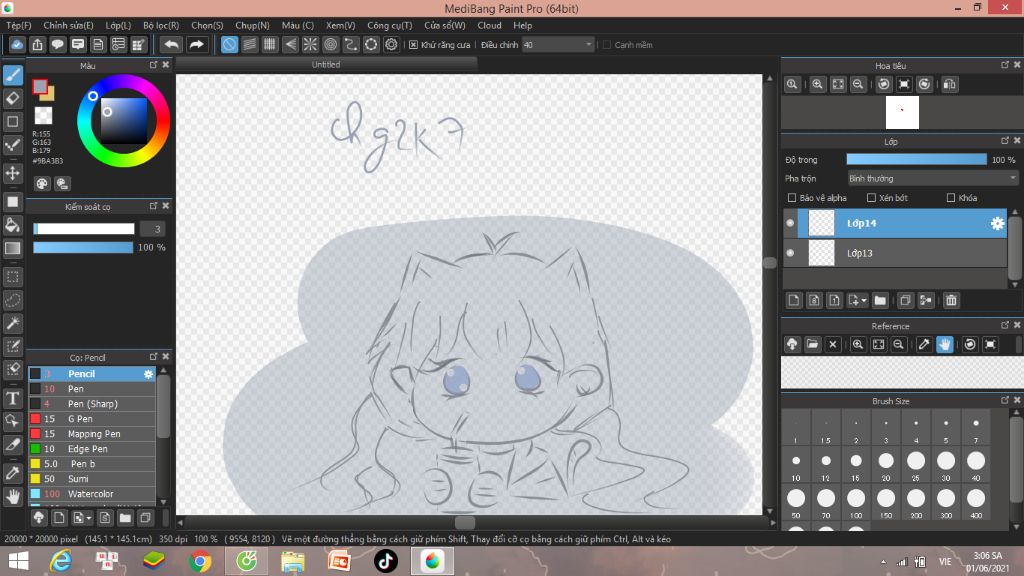Open Pencil brush settings gear
The height and width of the screenshot is (576, 1024).
[x=148, y=374]
